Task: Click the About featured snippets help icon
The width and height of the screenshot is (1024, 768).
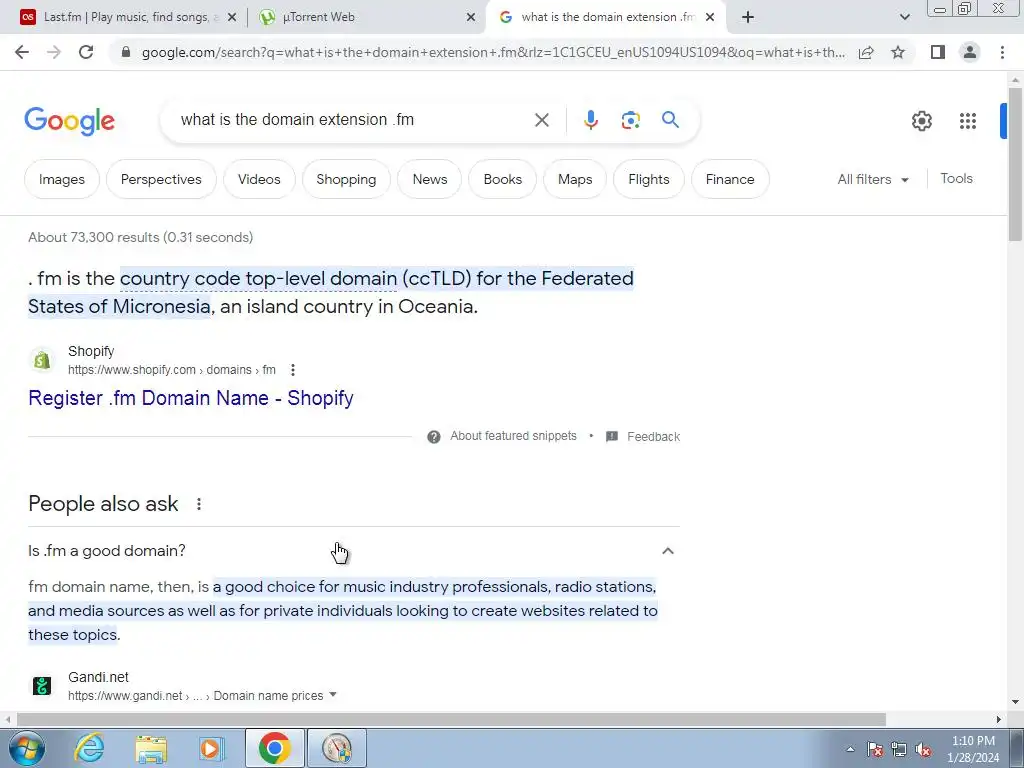Action: point(434,437)
